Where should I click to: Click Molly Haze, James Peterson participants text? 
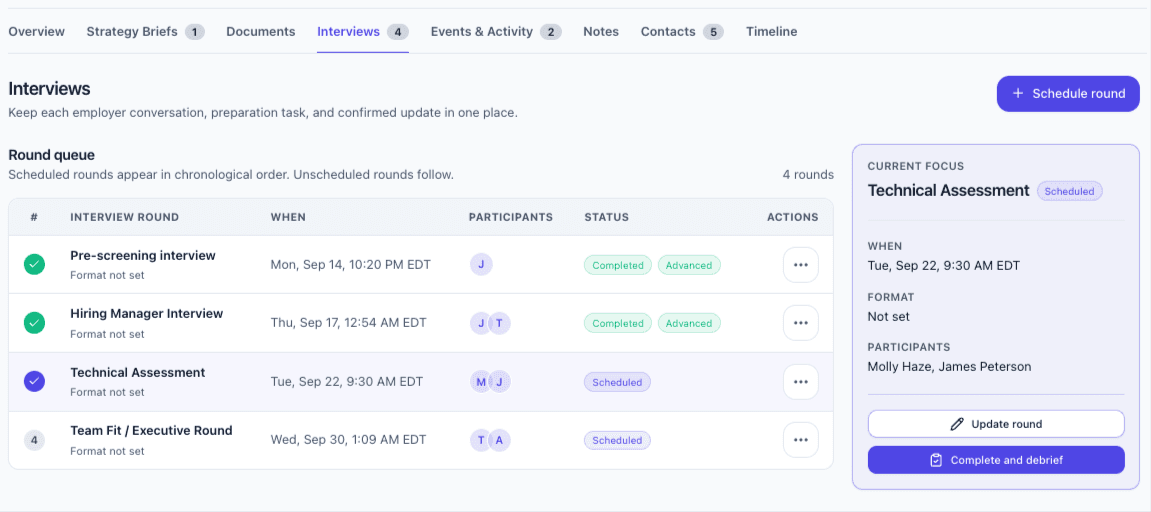[x=949, y=366]
